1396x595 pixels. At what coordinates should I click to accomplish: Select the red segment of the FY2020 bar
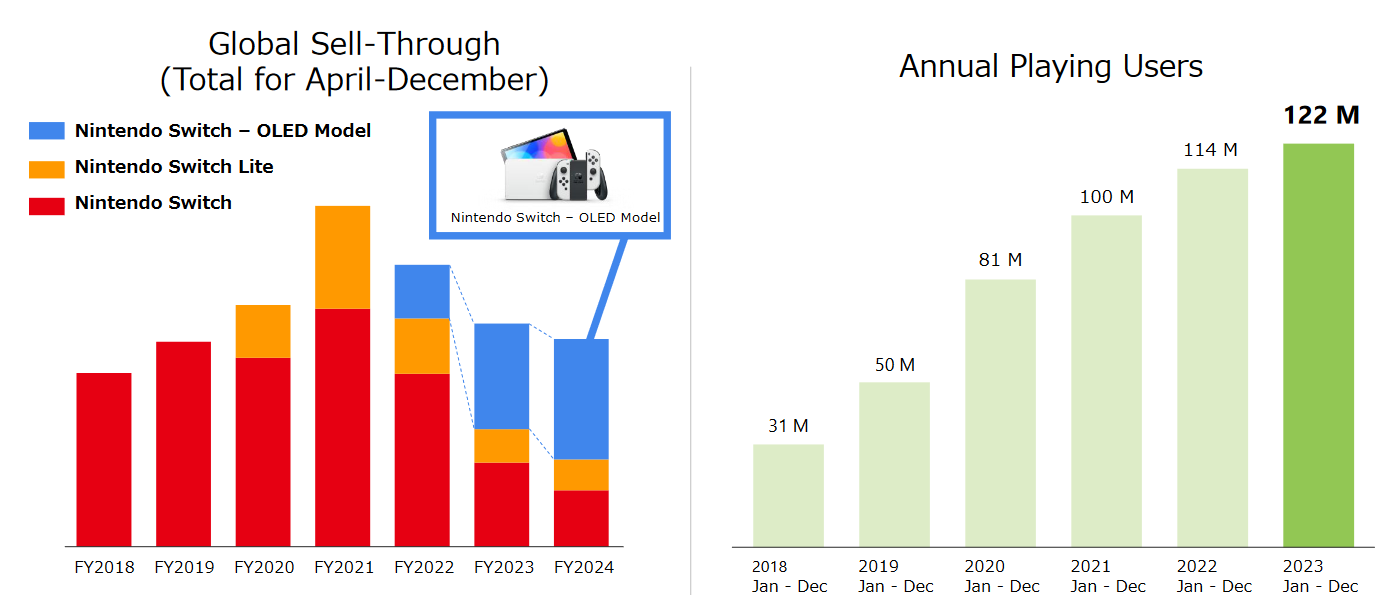[x=263, y=452]
